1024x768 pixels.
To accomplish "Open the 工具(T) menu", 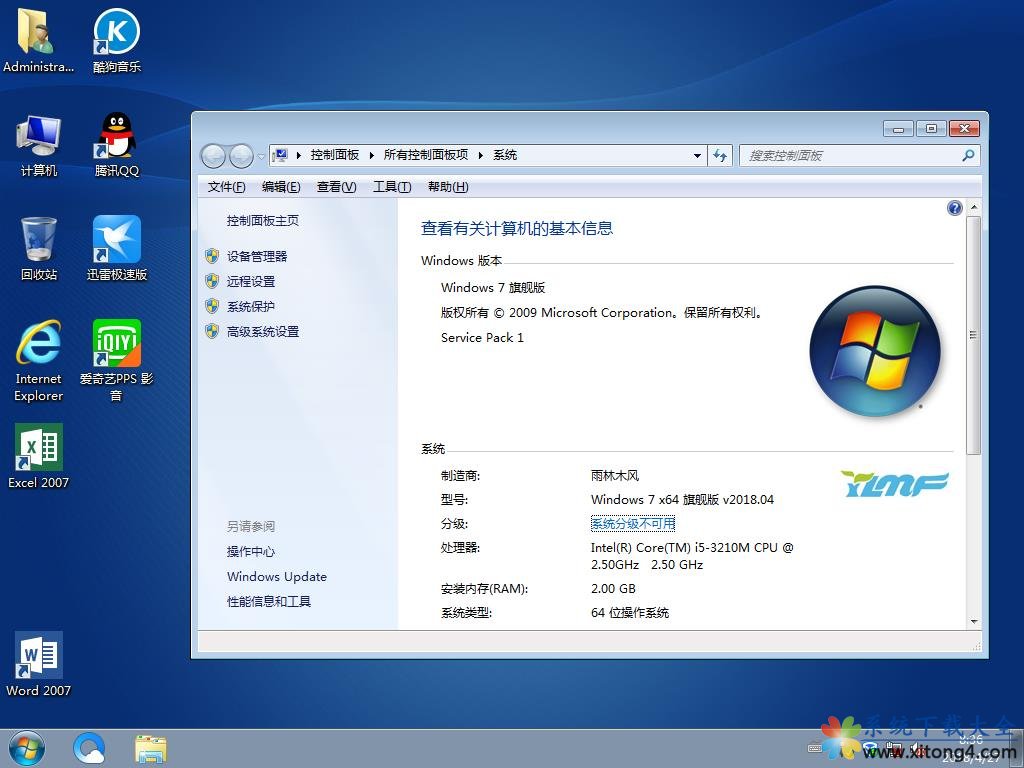I will (391, 187).
